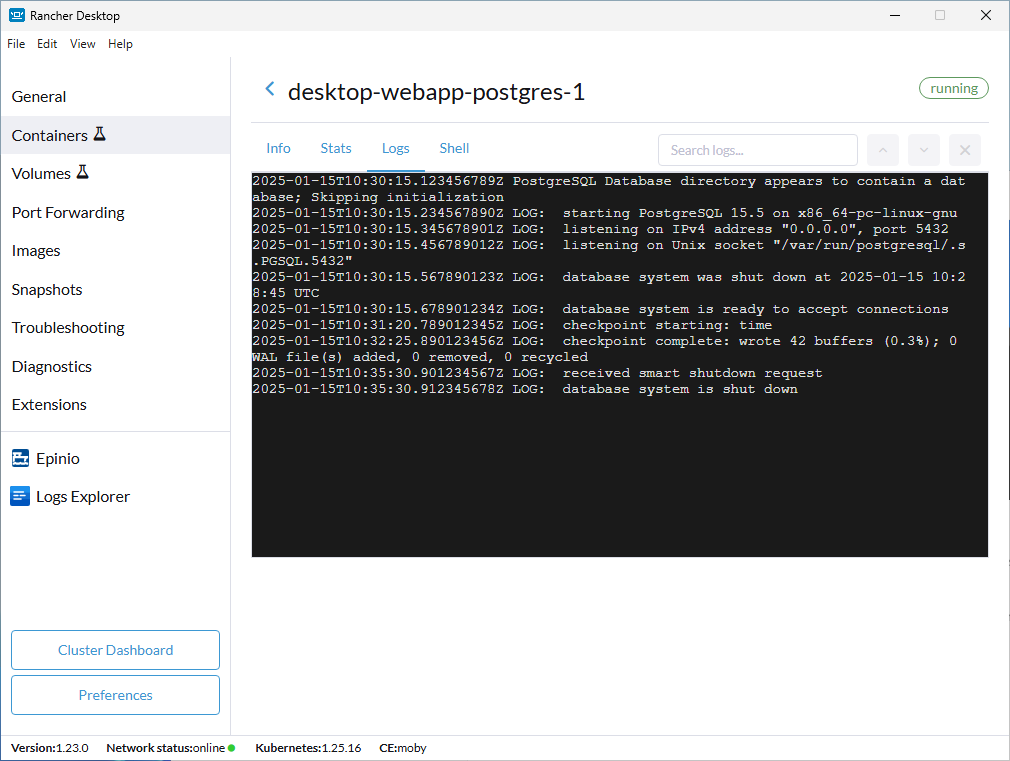Click log line listening on IPv4 address

coord(600,229)
